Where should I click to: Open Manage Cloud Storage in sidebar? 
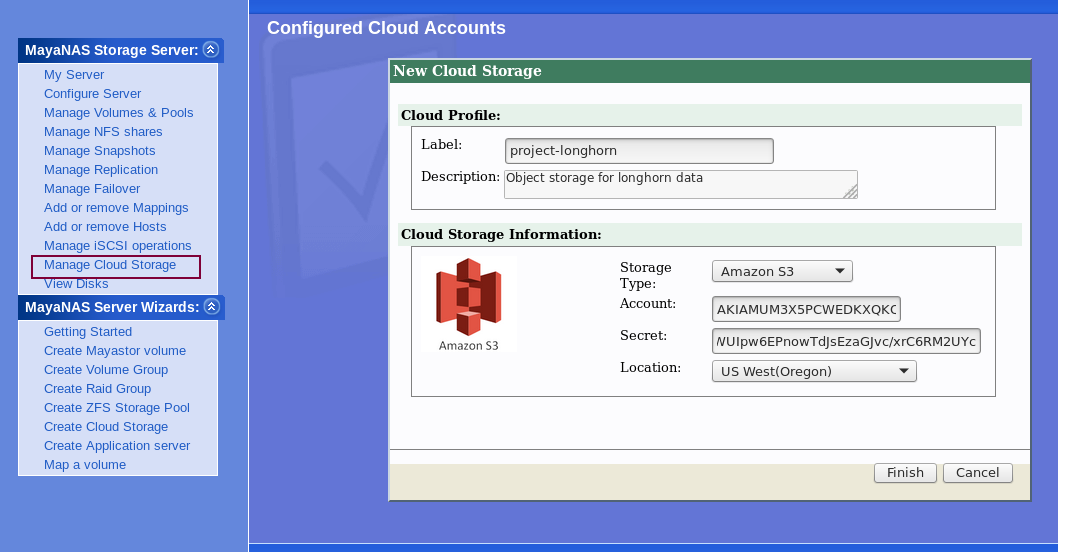click(x=110, y=265)
